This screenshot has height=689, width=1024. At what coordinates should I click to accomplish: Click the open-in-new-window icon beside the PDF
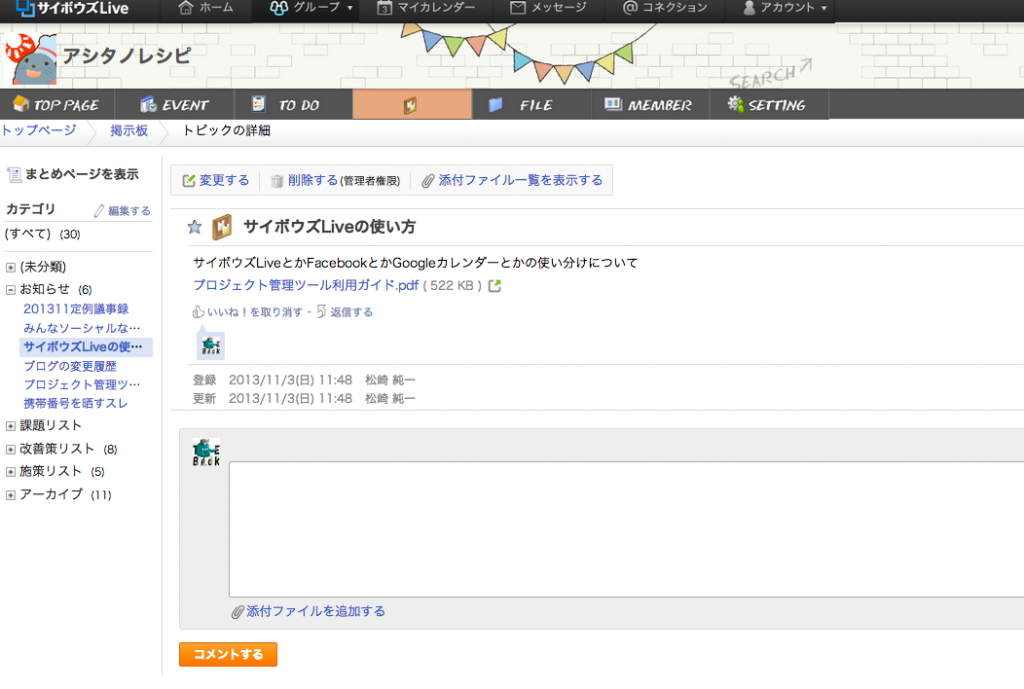pos(494,286)
